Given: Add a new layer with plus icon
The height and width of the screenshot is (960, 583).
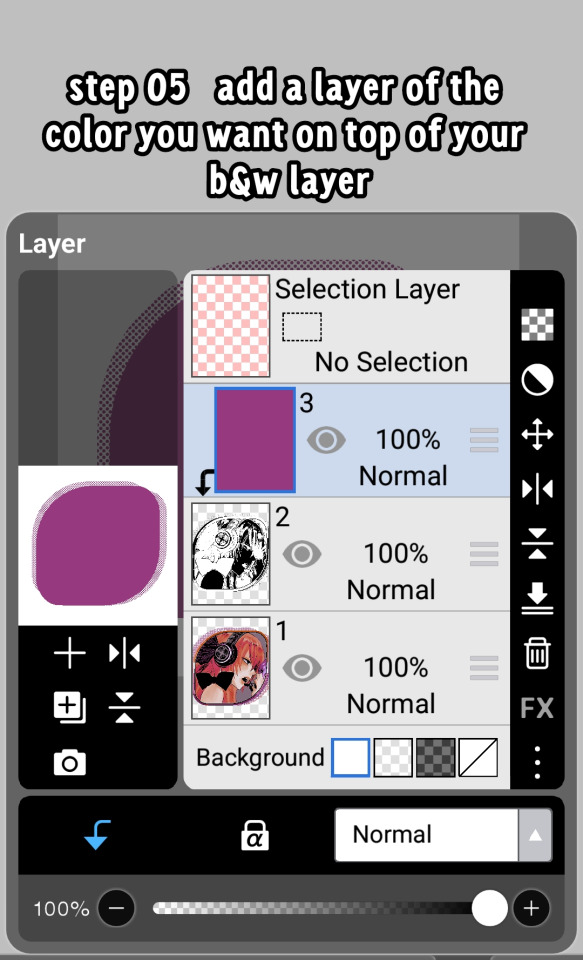Looking at the screenshot, I should point(69,653).
